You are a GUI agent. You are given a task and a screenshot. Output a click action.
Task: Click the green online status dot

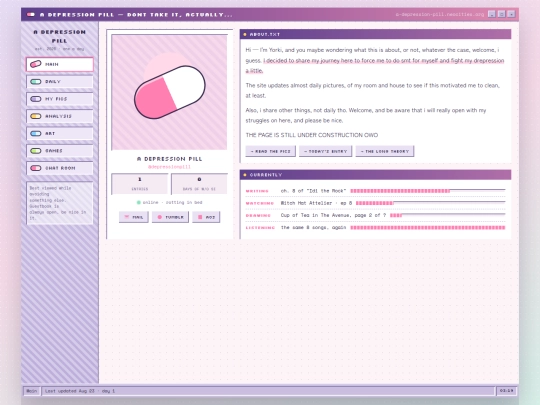(x=139, y=202)
